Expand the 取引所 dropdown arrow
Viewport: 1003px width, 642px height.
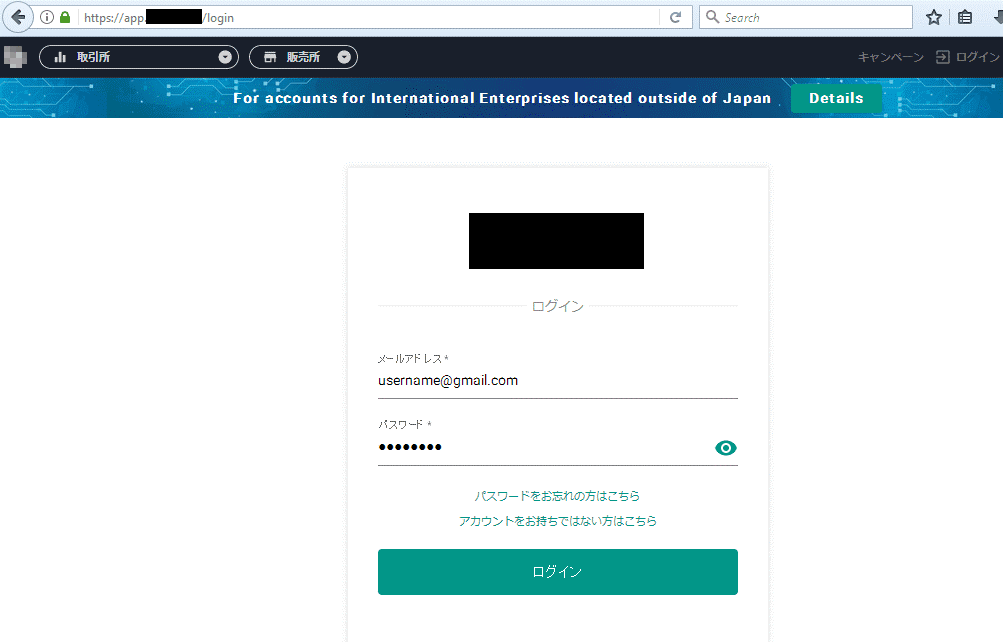tap(225, 57)
